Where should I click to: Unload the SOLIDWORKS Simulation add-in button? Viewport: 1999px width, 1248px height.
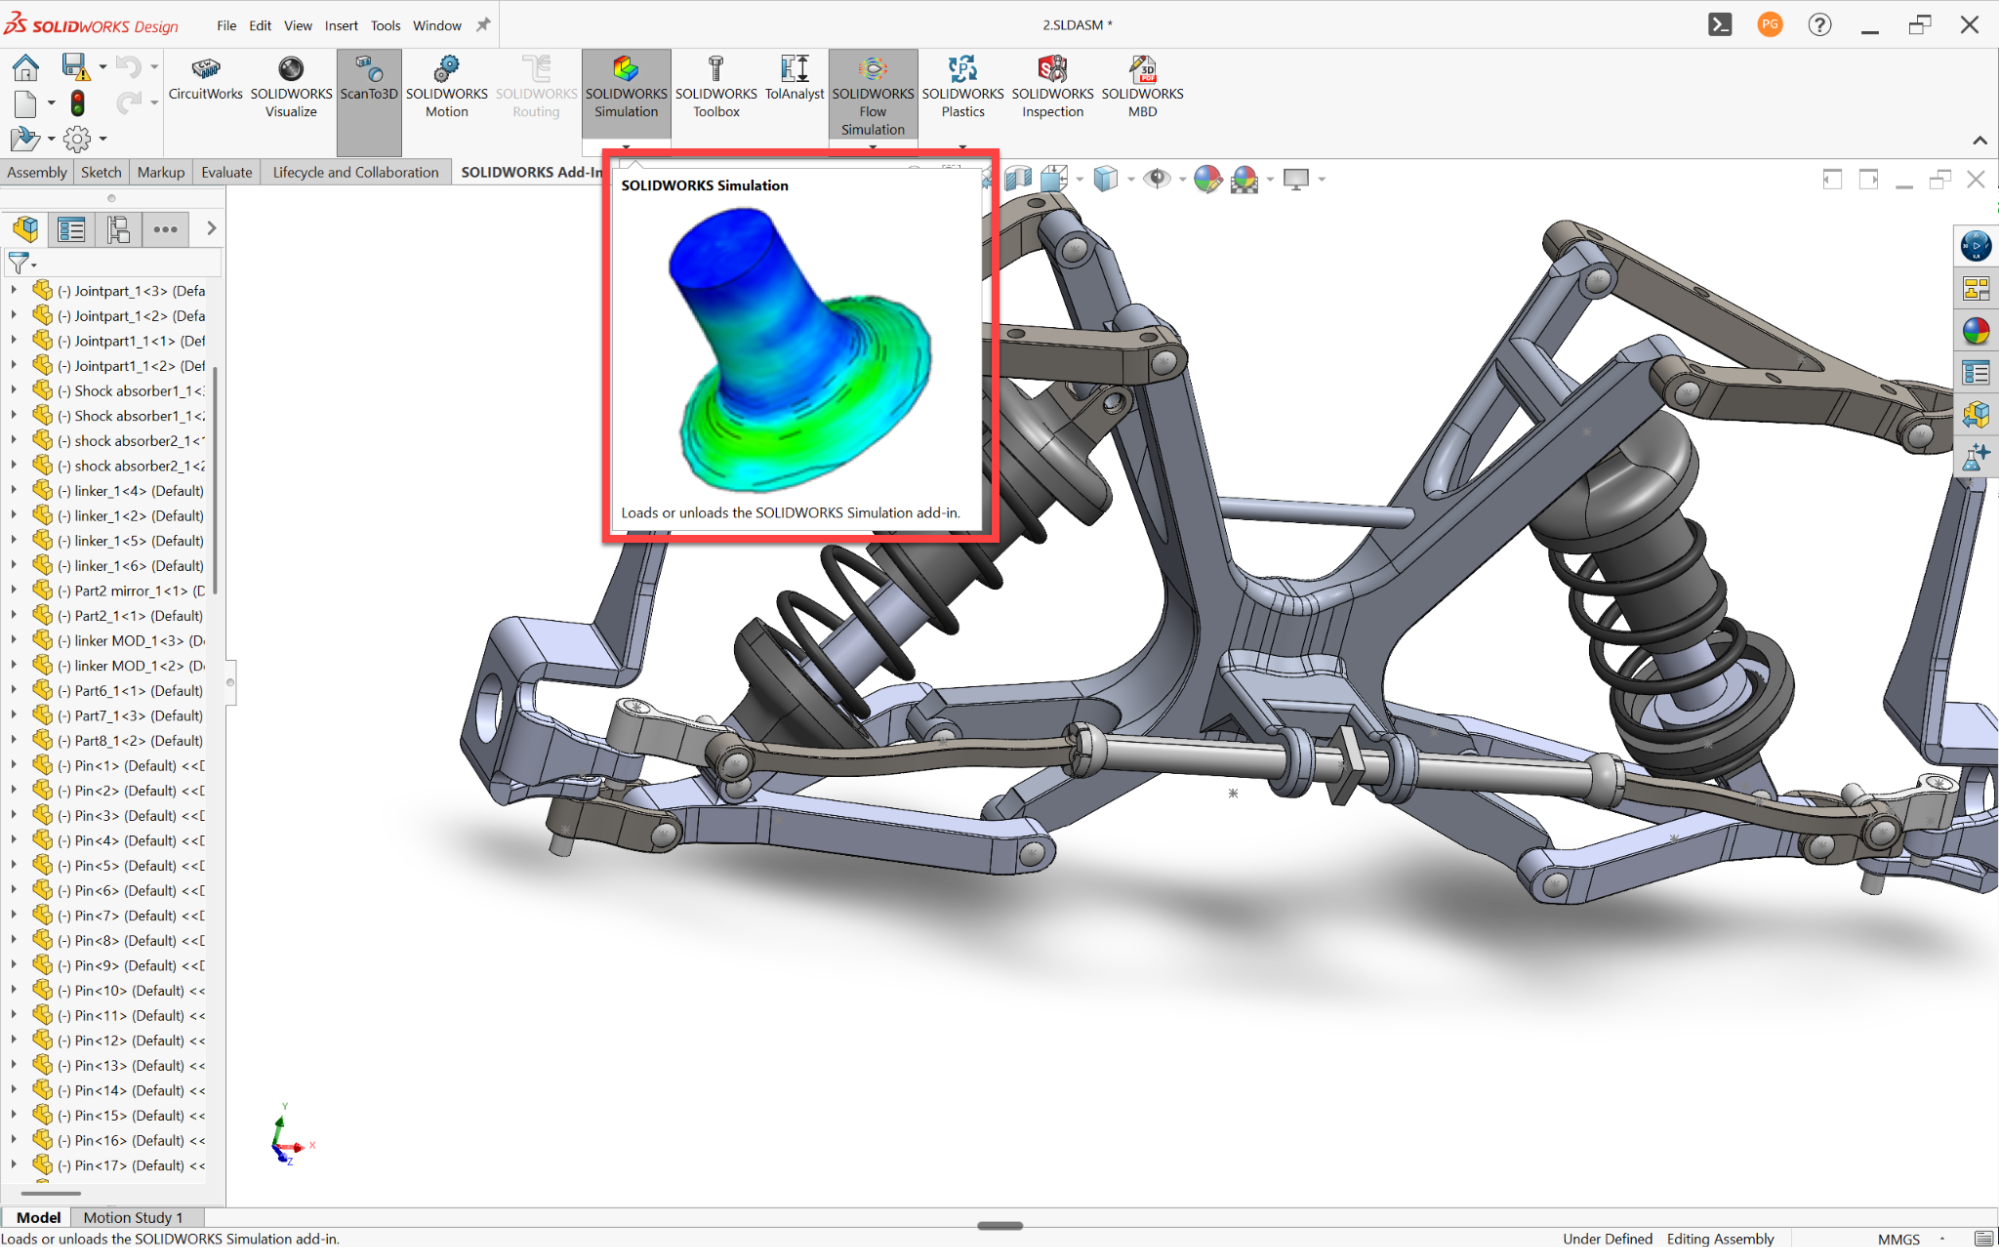[x=626, y=87]
